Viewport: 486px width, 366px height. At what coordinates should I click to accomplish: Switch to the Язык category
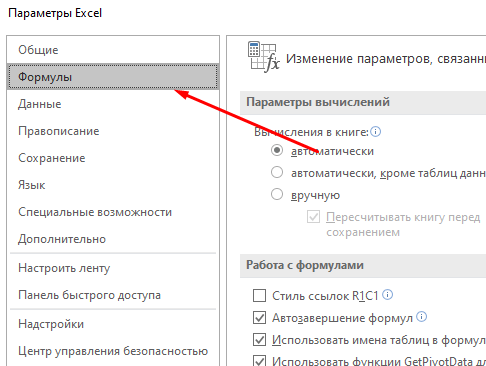tap(113, 185)
